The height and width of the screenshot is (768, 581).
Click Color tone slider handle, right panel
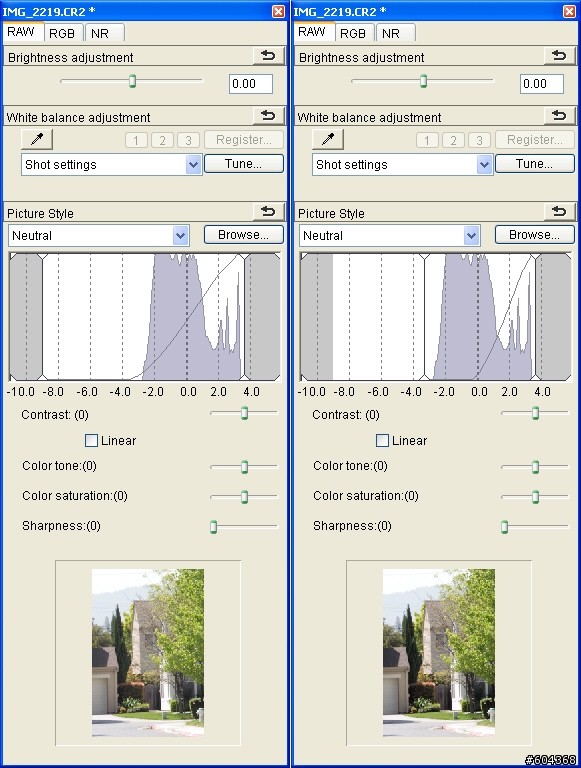(x=535, y=467)
